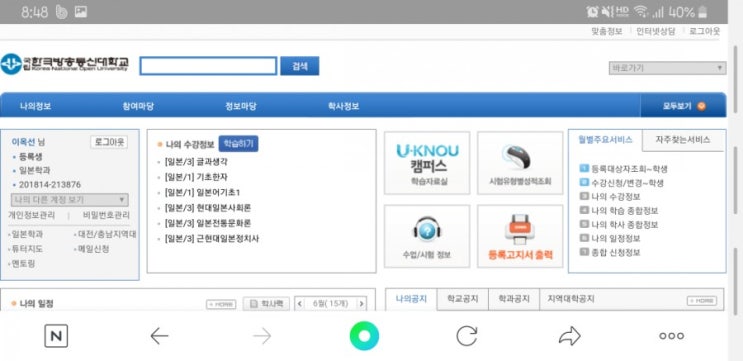
Task: Click 개인정보관리 link
Action: [31, 215]
